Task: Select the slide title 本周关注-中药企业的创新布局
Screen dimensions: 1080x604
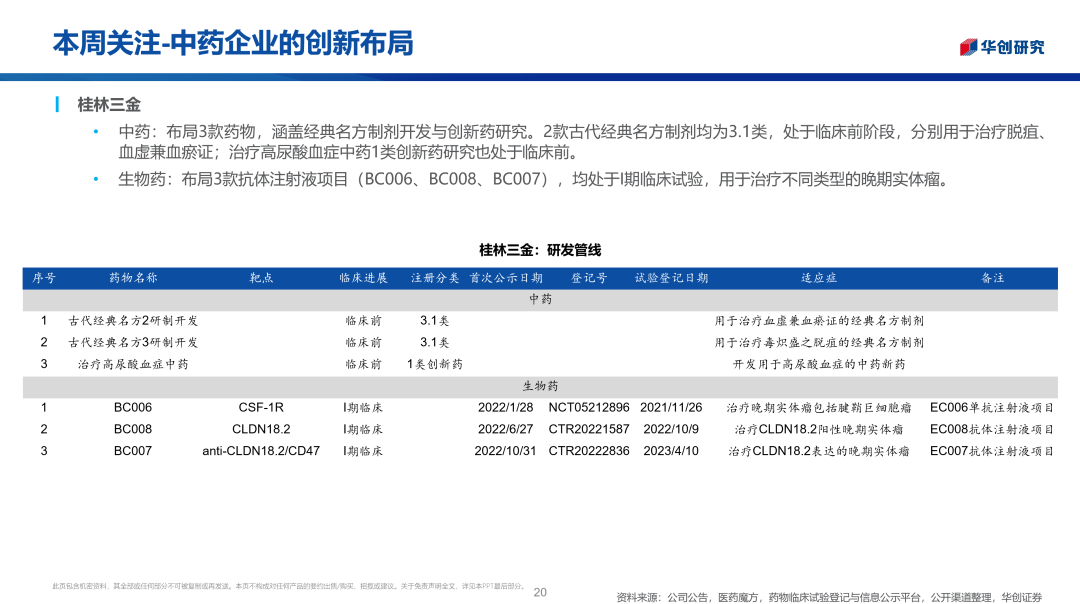Action: 233,43
